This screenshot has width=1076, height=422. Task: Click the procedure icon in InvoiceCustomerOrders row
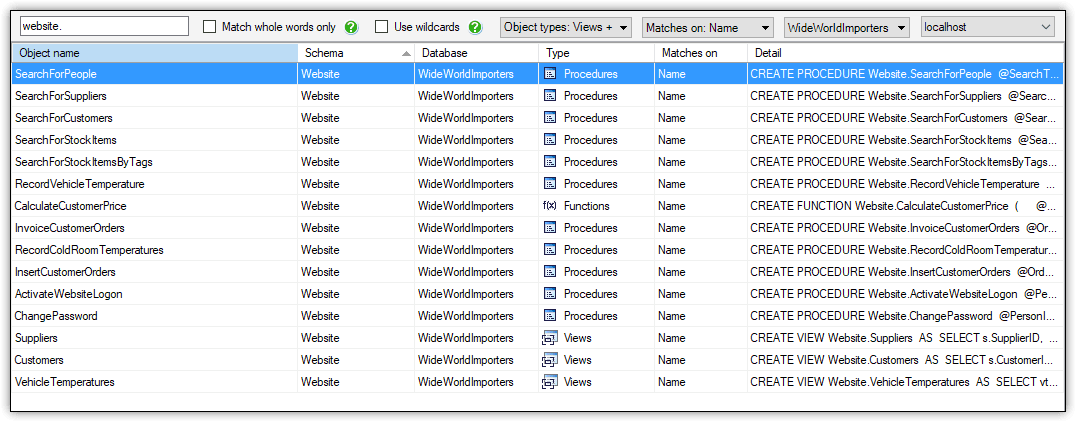[550, 228]
